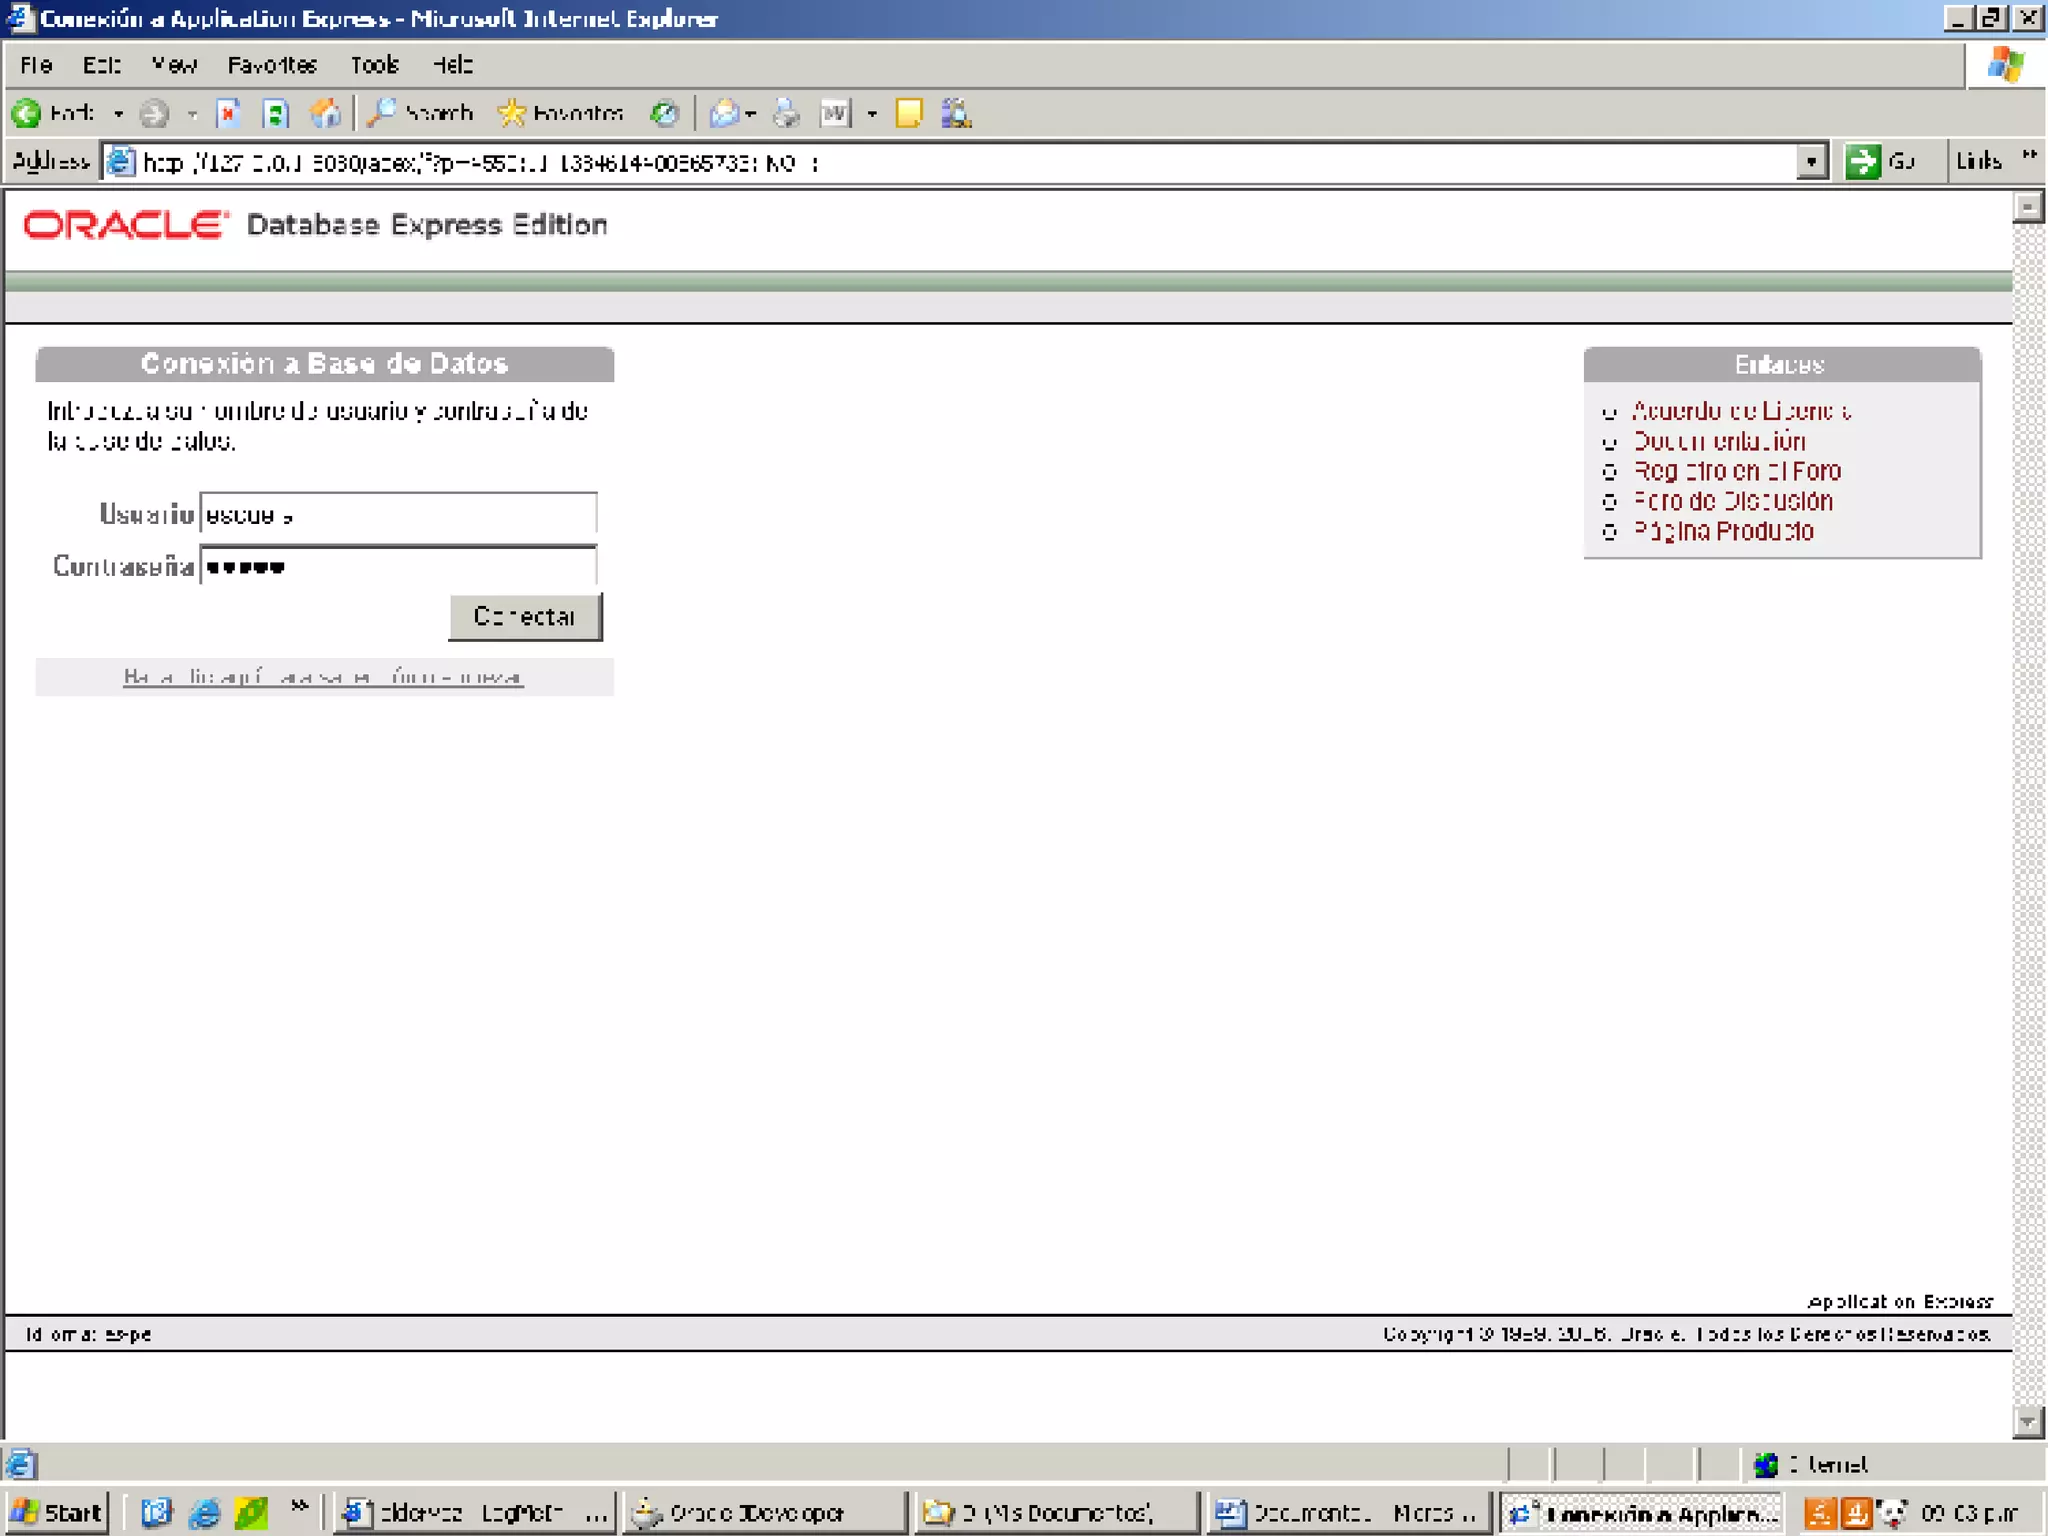Open the Tools menu
This screenshot has width=2048, height=1536.
[375, 66]
